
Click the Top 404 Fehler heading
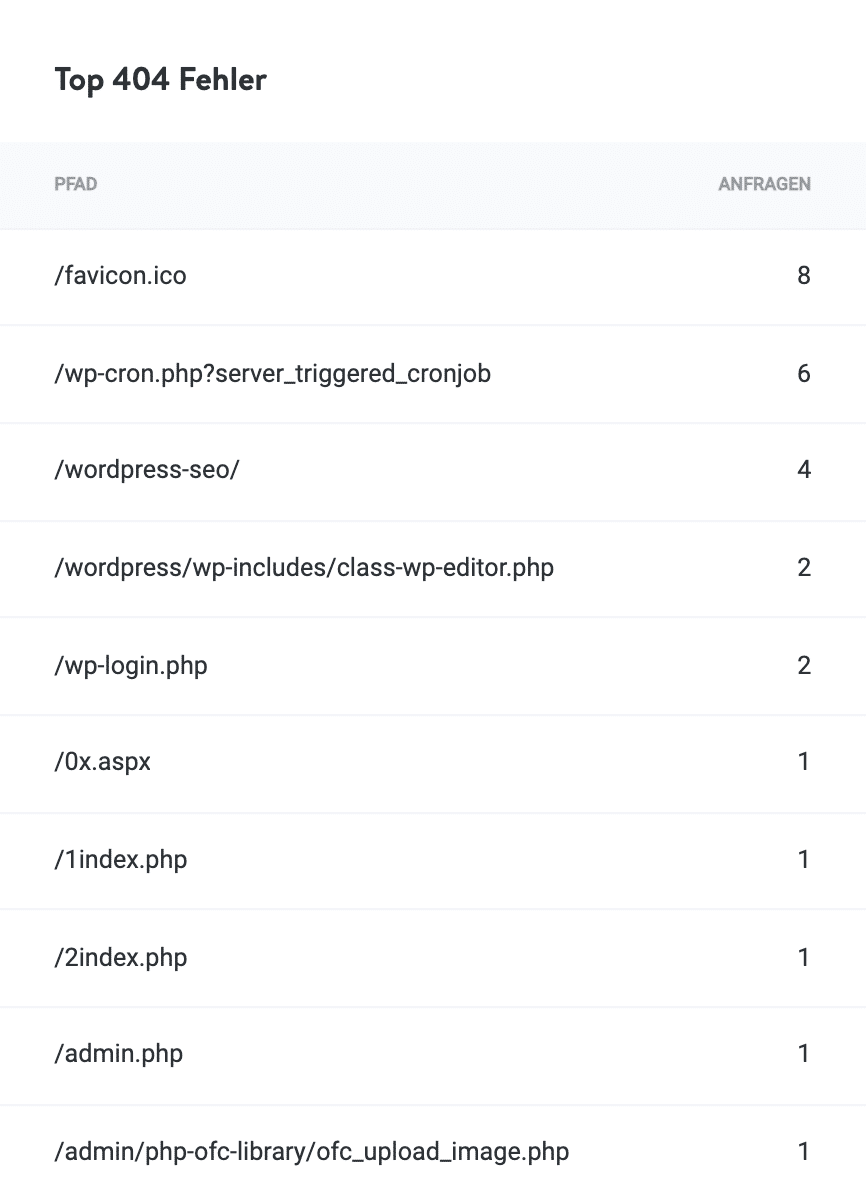point(160,80)
